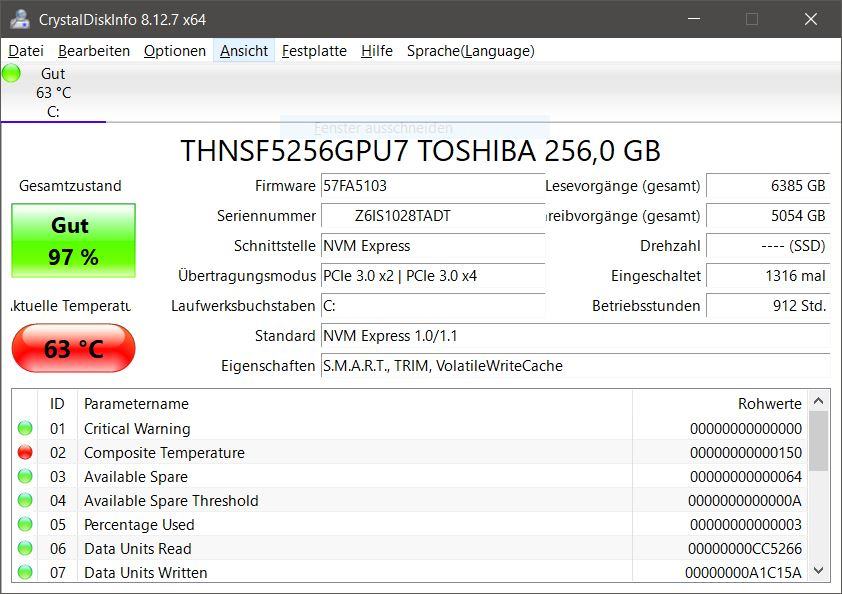Click raw value 00000000CC5266
The height and width of the screenshot is (594, 842).
[745, 548]
